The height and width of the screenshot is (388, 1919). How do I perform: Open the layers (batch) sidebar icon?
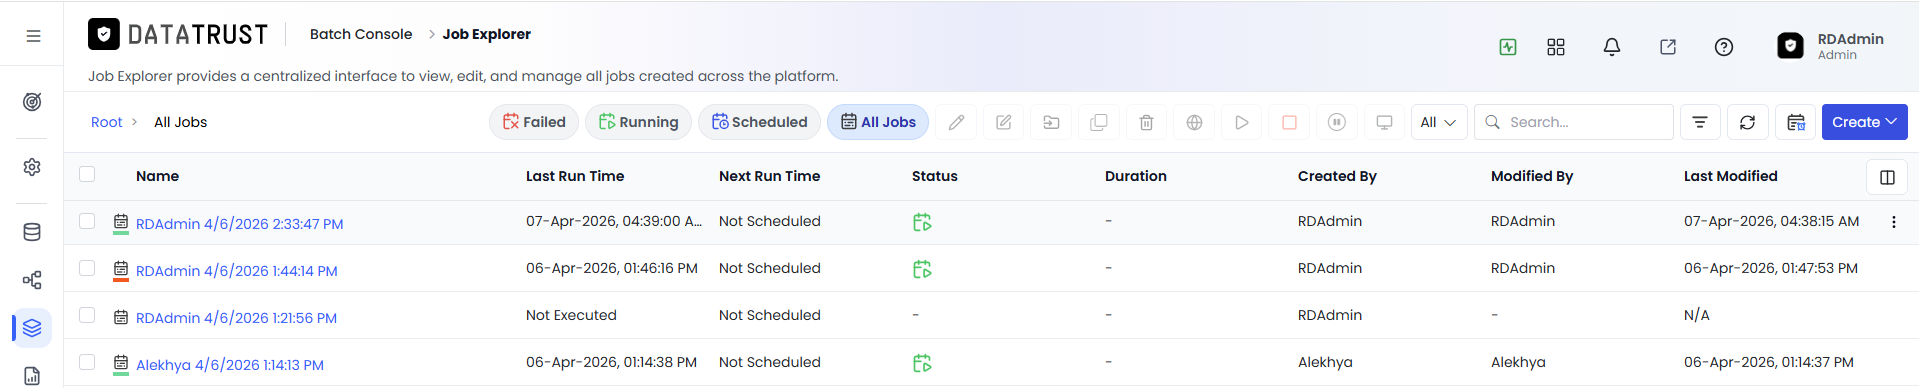(32, 328)
